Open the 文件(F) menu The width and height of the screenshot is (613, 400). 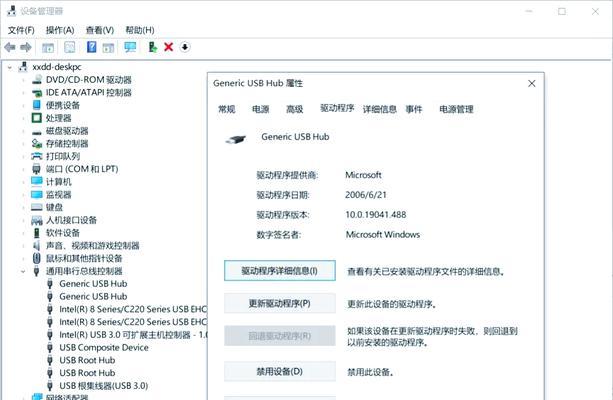21,30
